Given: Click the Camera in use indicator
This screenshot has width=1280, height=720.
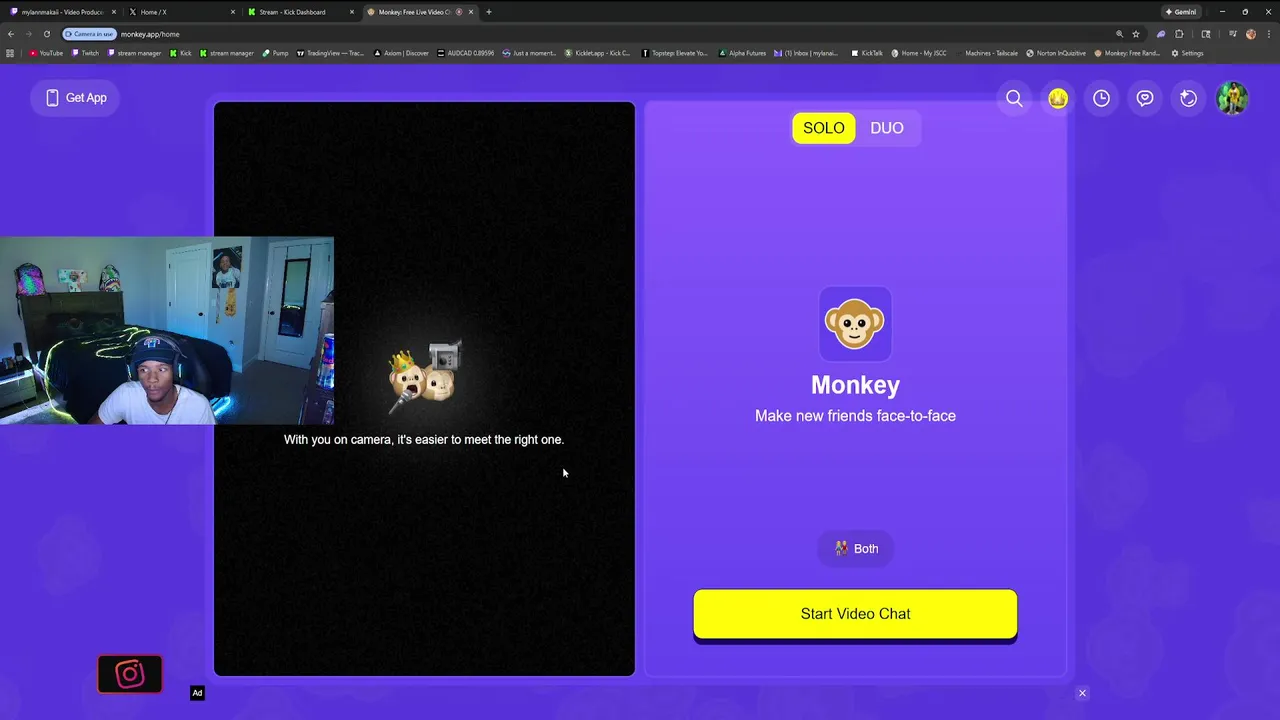Looking at the screenshot, I should tap(89, 34).
